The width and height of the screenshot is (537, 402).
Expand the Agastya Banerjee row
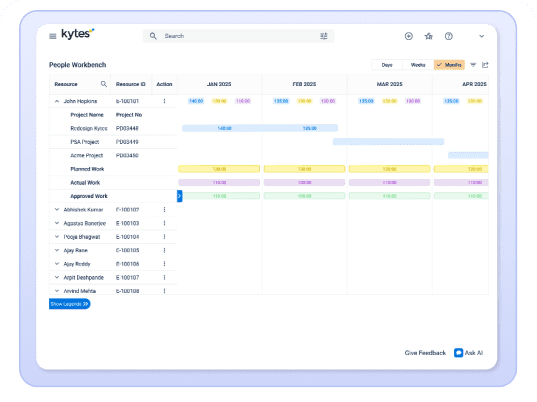(57, 223)
